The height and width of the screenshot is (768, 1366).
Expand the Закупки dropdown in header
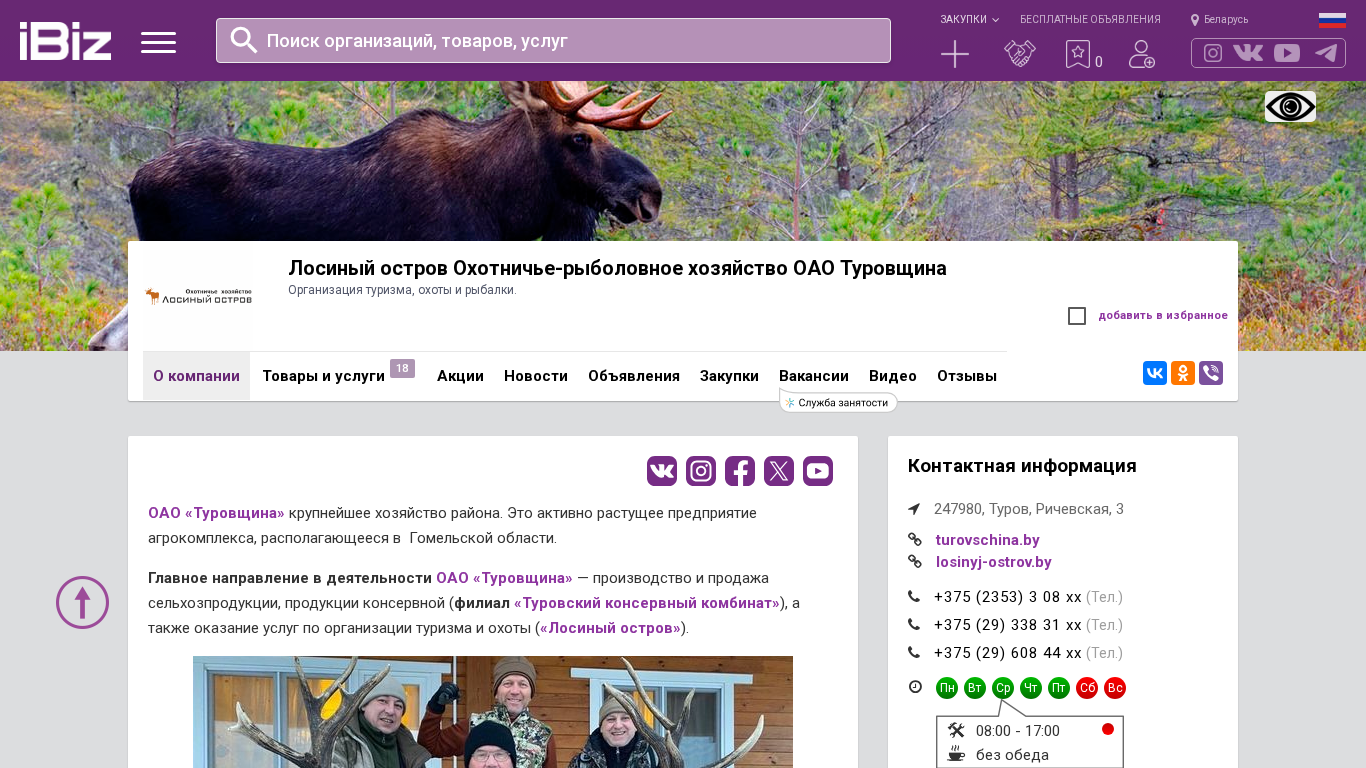coord(969,20)
